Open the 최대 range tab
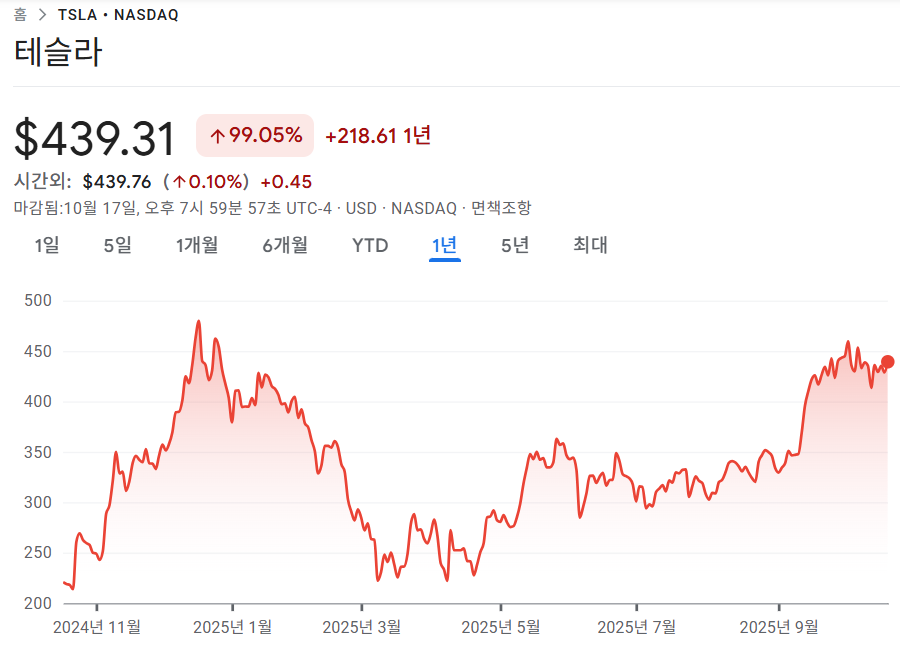900x652 pixels. pos(590,245)
